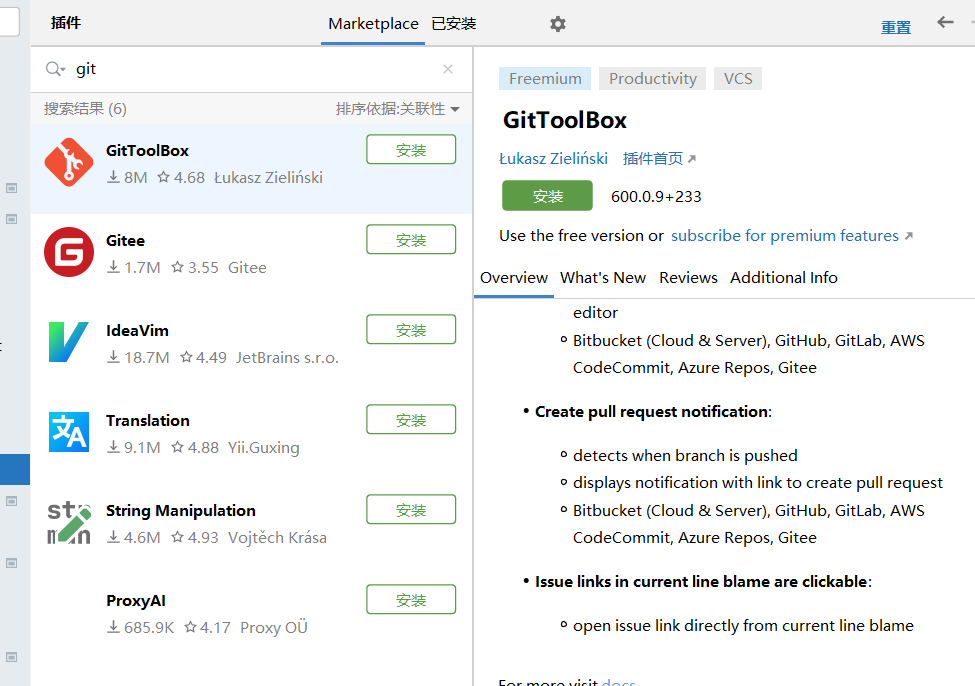Click the Gitee plugin logo
975x686 pixels.
click(69, 252)
